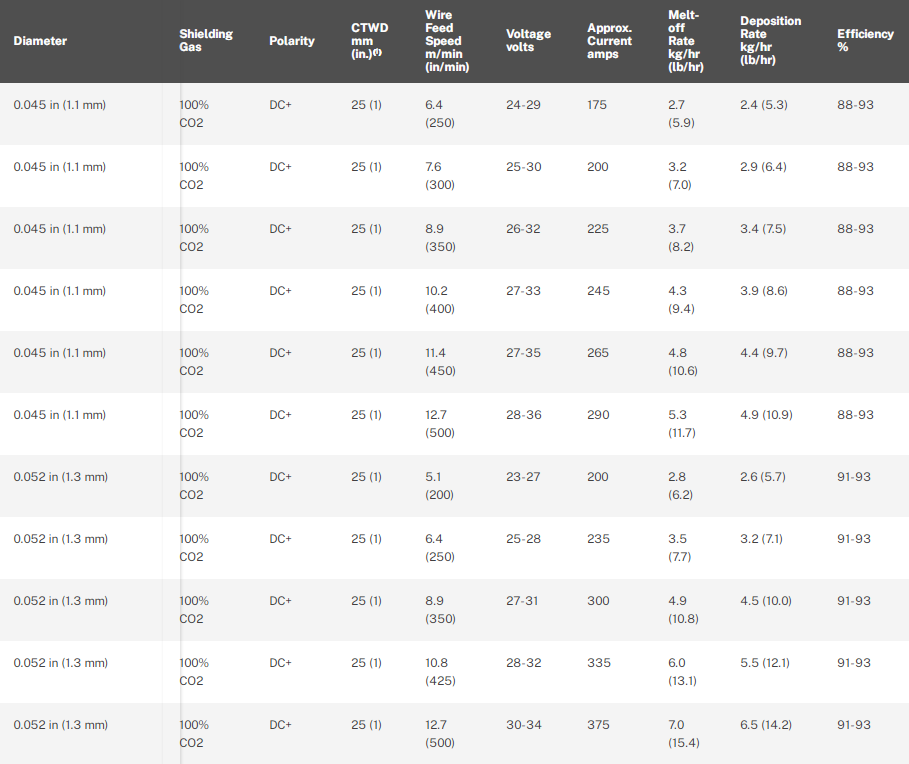The height and width of the screenshot is (764, 909).
Task: Click the 10.8 (425) wire feed speed cell
Action: click(440, 671)
